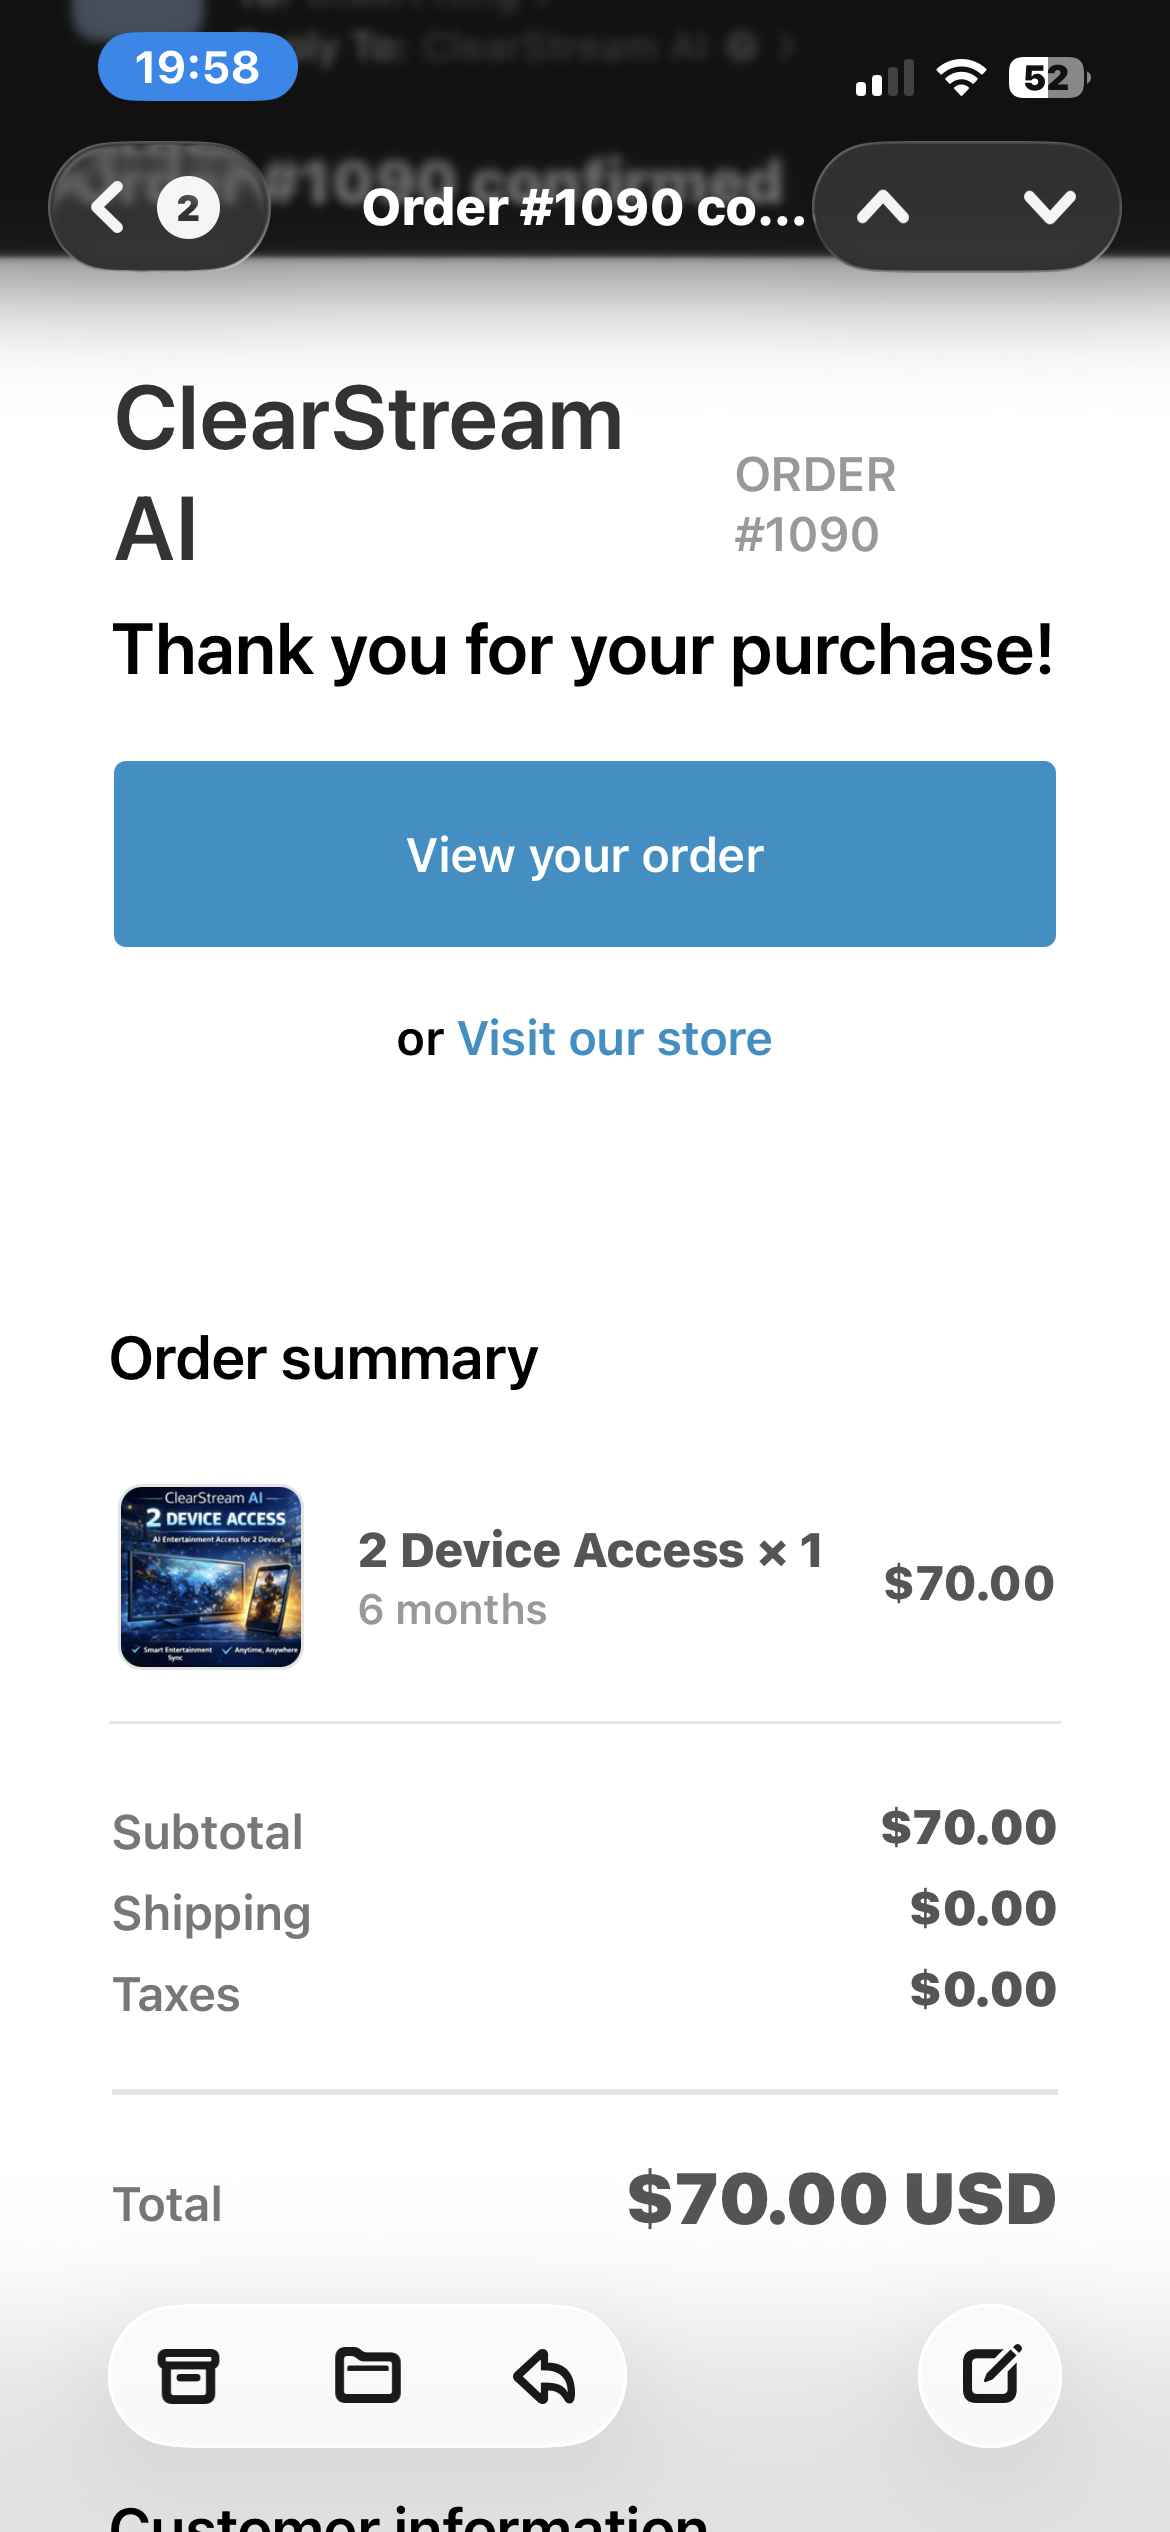This screenshot has width=1170, height=2532.
Task: Tap the ClearStream AI store heading
Action: [369, 474]
